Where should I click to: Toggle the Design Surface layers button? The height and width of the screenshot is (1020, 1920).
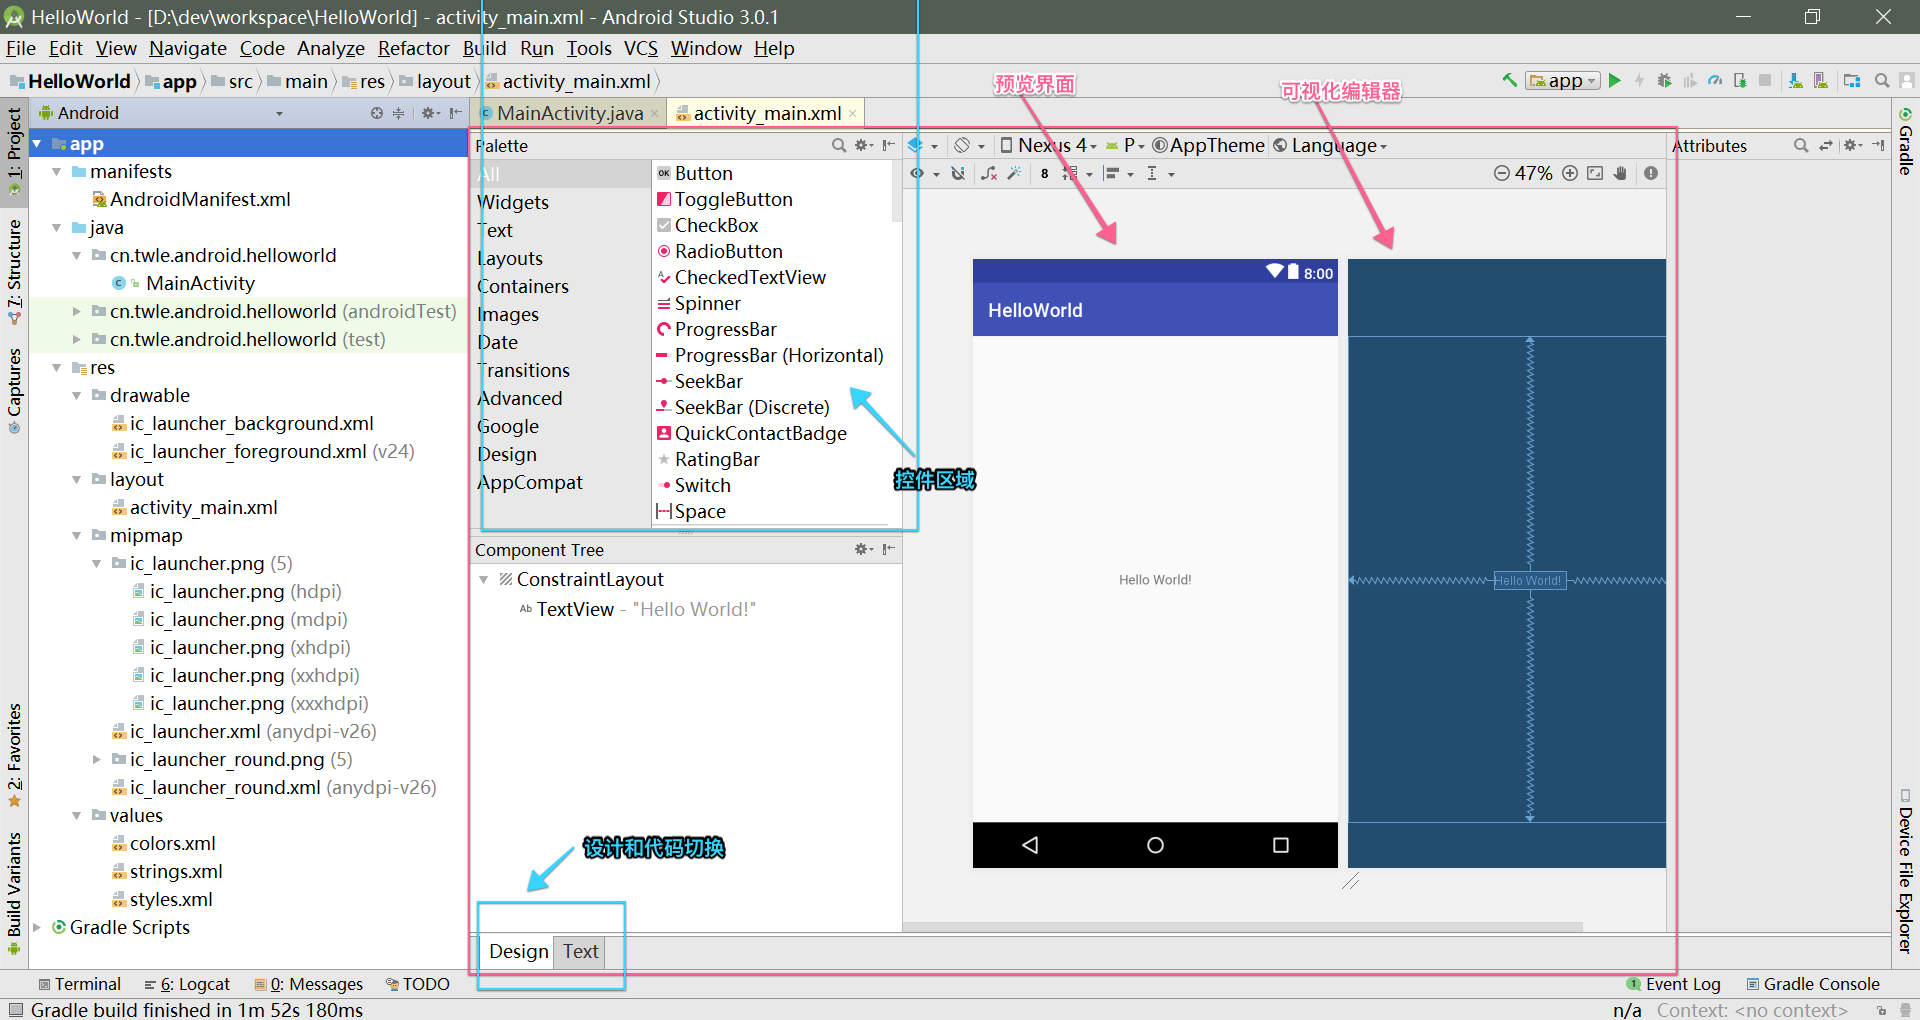point(915,145)
